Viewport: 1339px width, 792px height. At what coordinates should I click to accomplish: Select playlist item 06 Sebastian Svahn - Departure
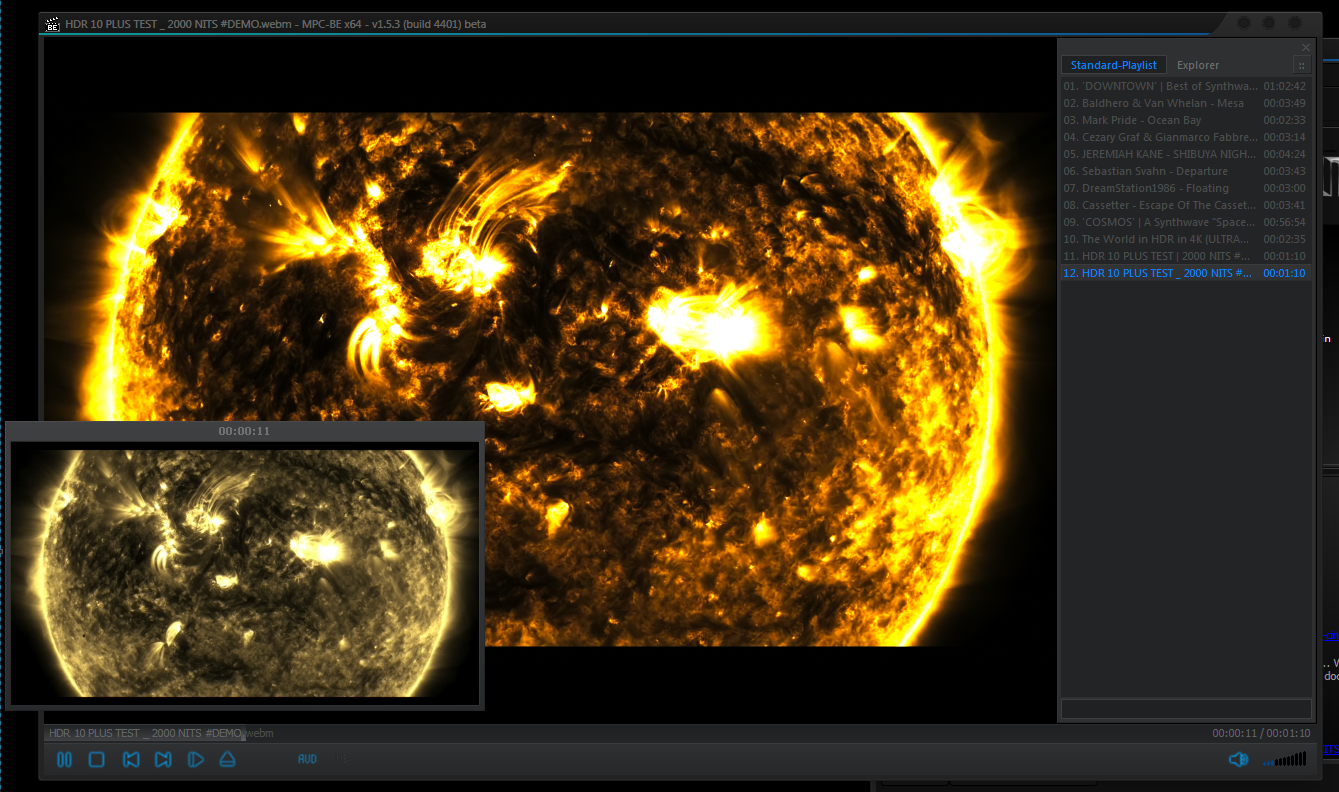coord(1185,171)
